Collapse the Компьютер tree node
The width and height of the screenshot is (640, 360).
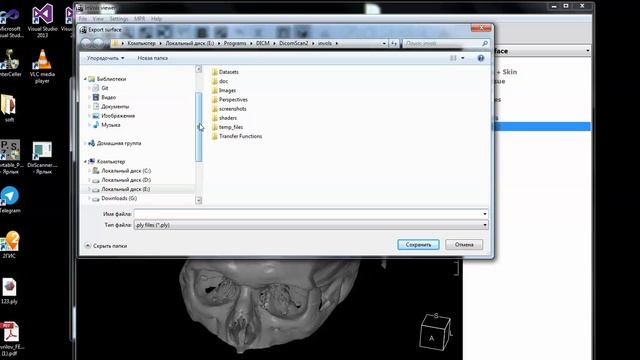(x=85, y=162)
